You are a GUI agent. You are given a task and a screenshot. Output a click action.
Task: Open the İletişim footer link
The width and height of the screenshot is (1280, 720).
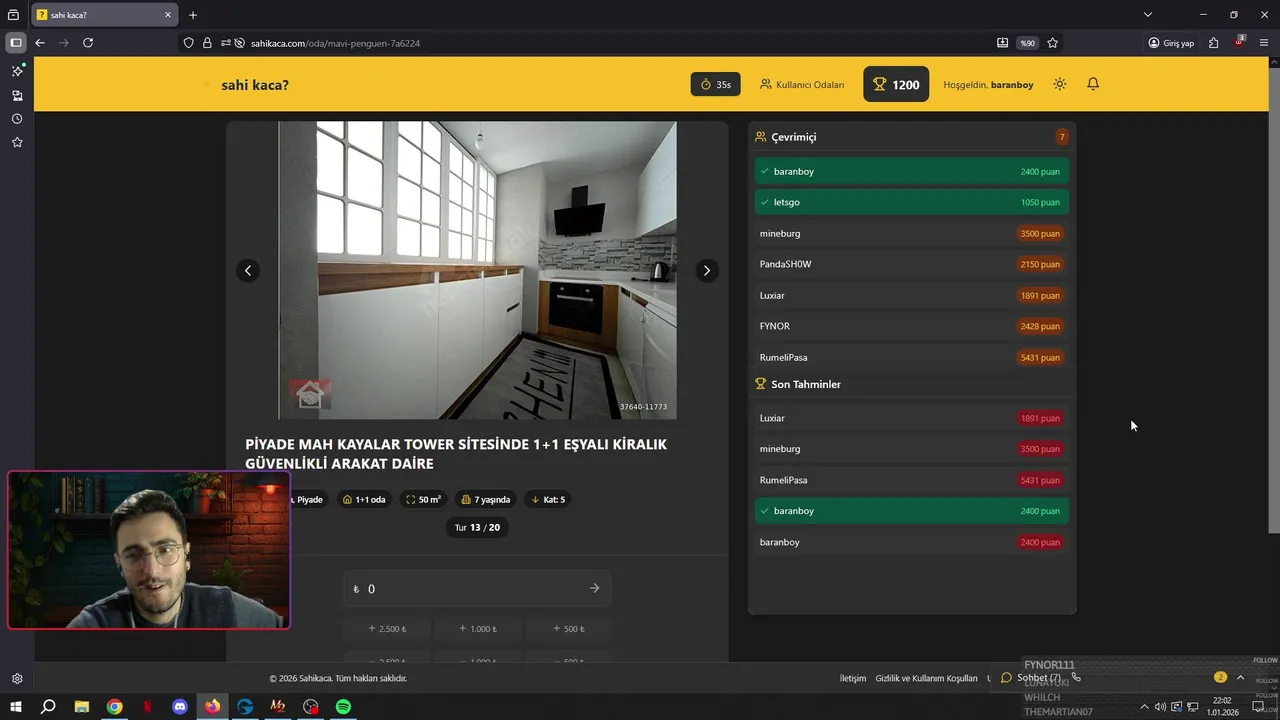click(x=853, y=678)
